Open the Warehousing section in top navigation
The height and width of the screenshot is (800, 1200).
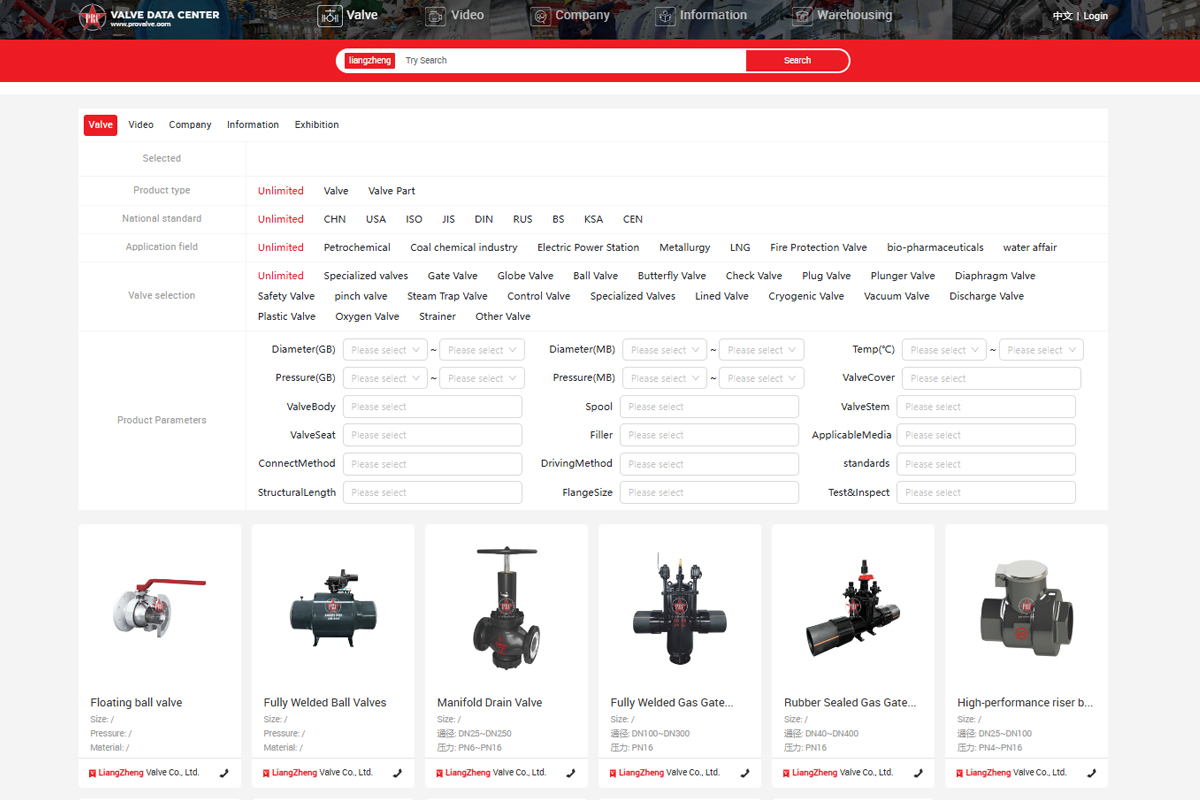(x=842, y=16)
